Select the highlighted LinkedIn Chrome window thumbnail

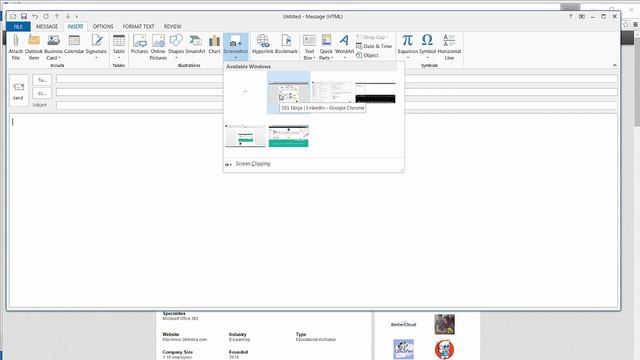point(289,92)
